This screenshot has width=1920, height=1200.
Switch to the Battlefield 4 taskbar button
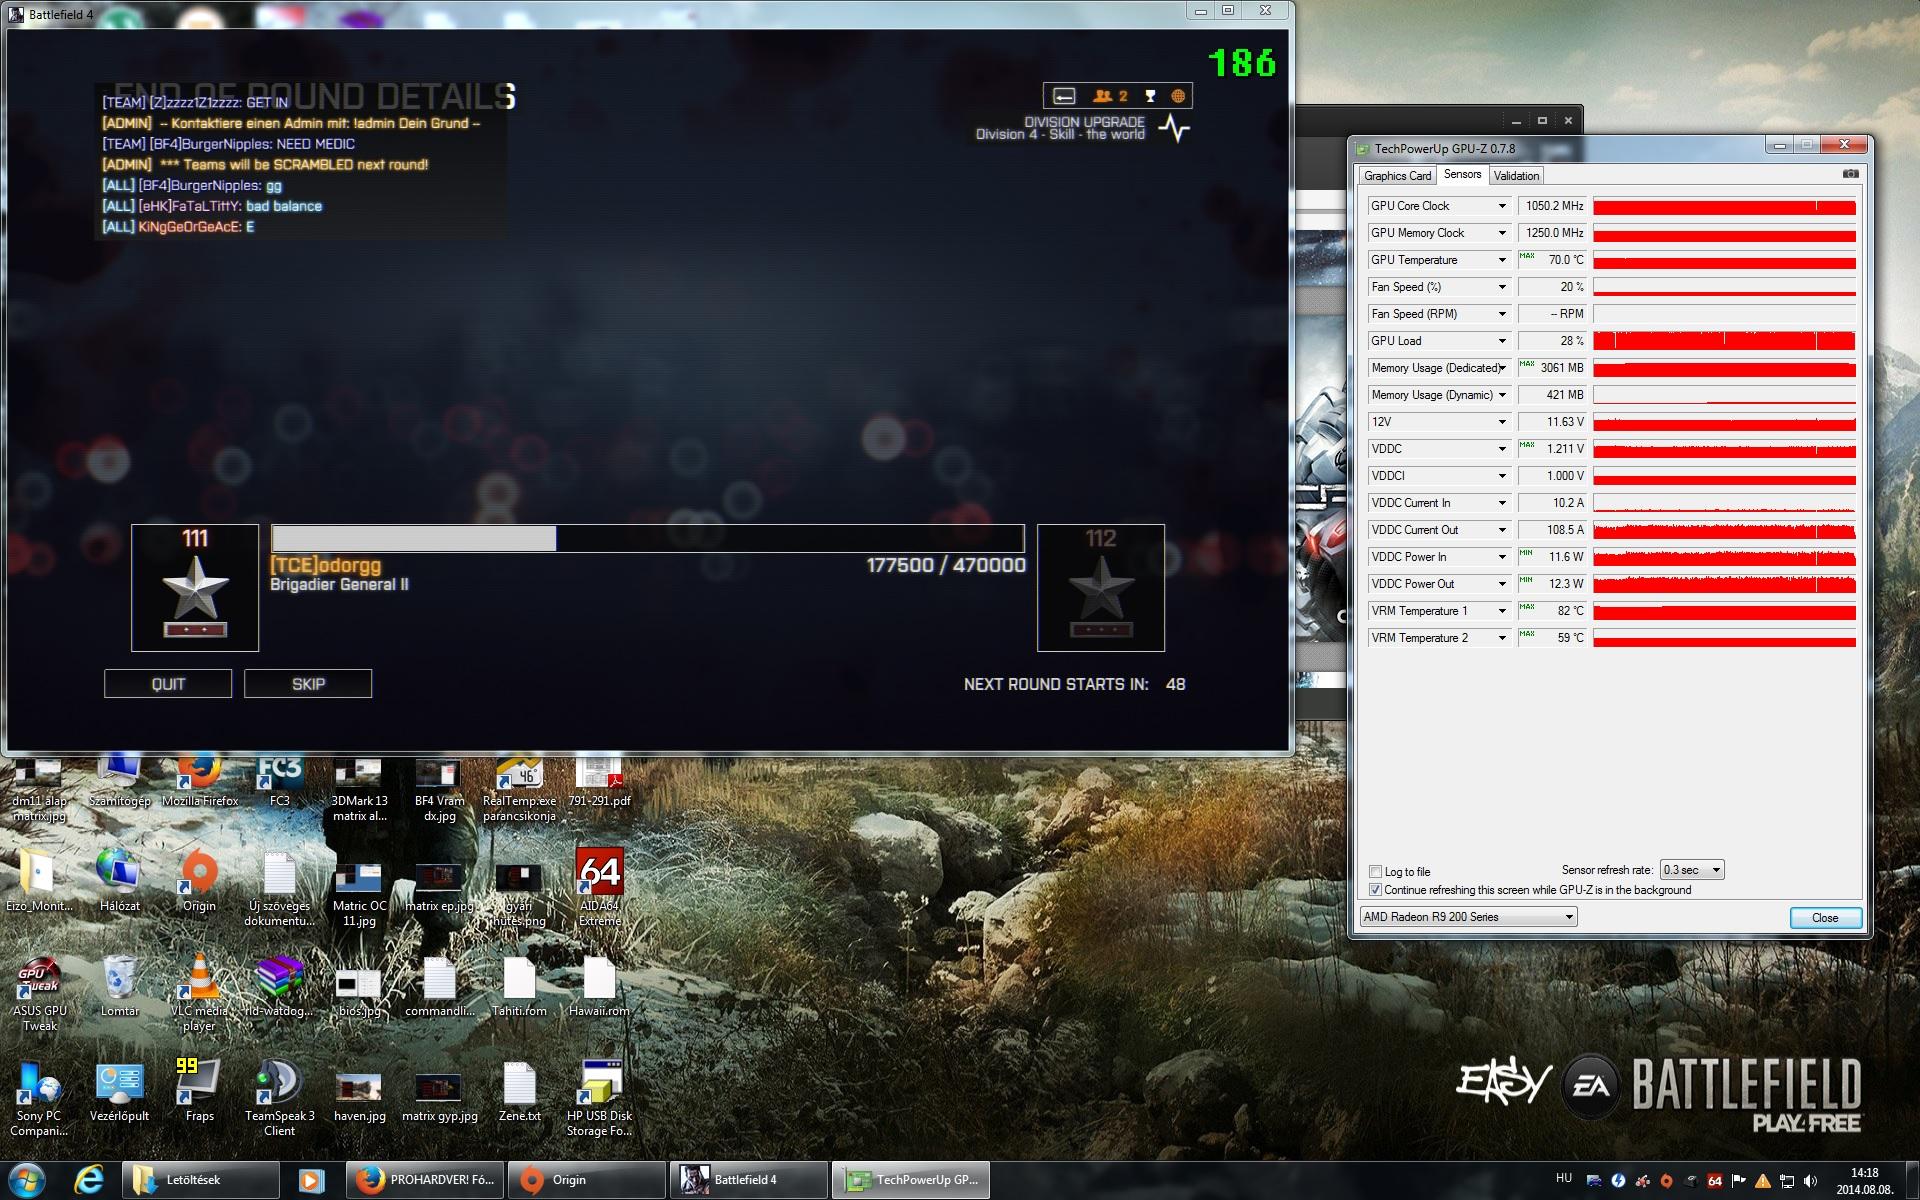(749, 1180)
